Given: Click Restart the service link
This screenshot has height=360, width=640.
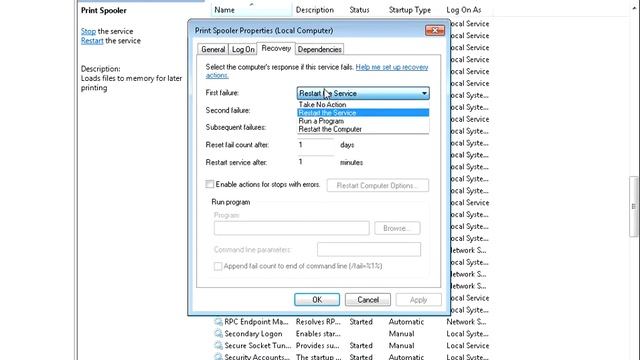Looking at the screenshot, I should 92,40.
